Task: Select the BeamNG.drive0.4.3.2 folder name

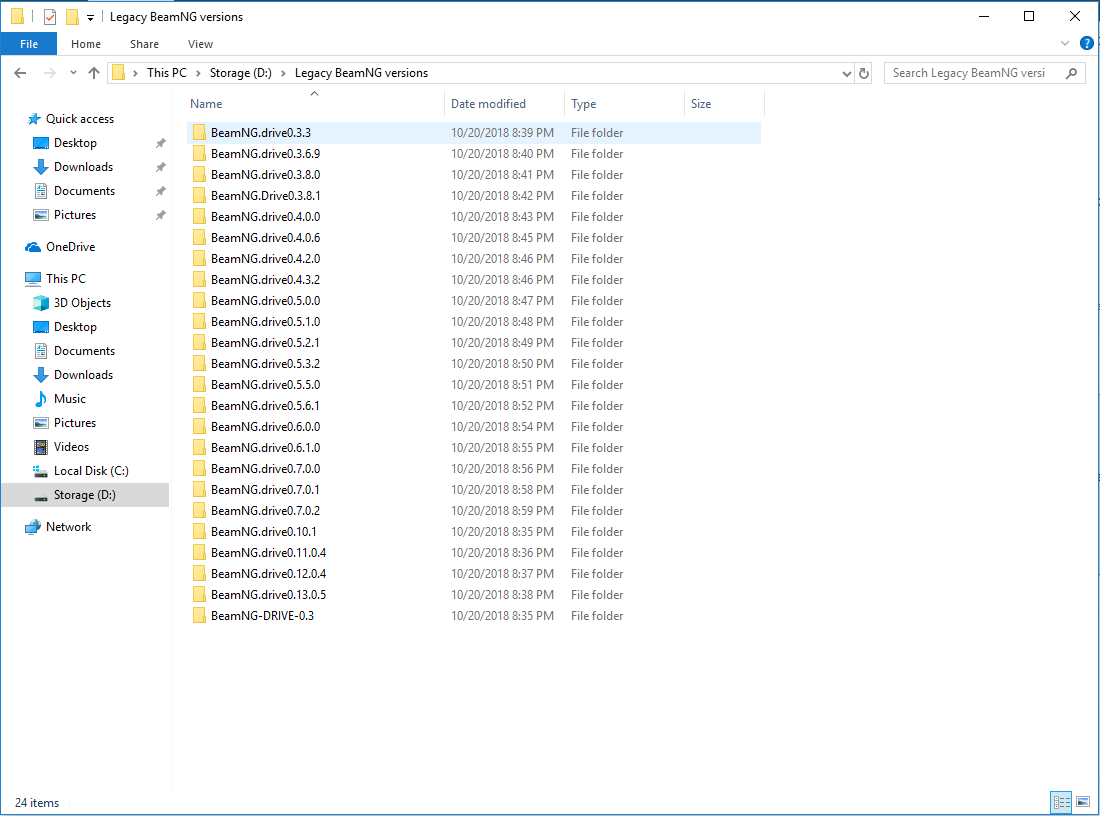Action: 265,280
